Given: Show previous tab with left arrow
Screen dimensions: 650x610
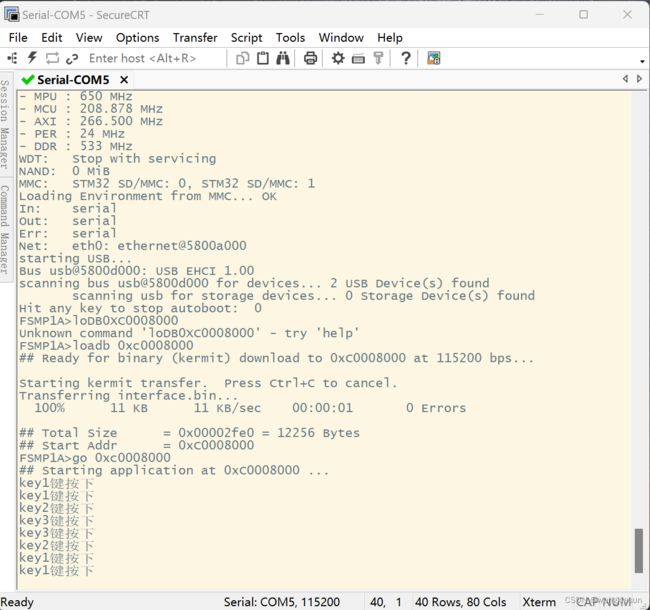Looking at the screenshot, I should point(626,79).
